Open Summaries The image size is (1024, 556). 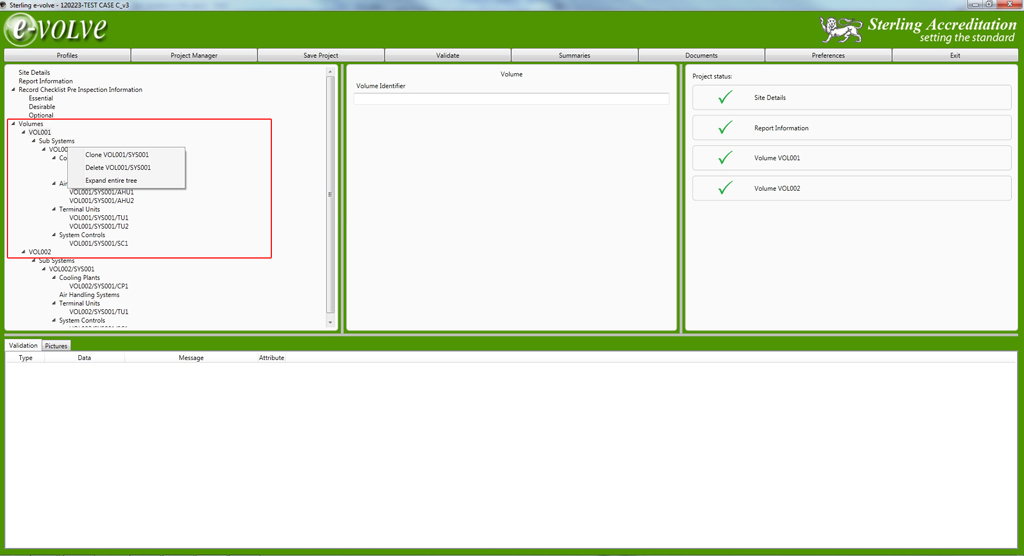574,56
